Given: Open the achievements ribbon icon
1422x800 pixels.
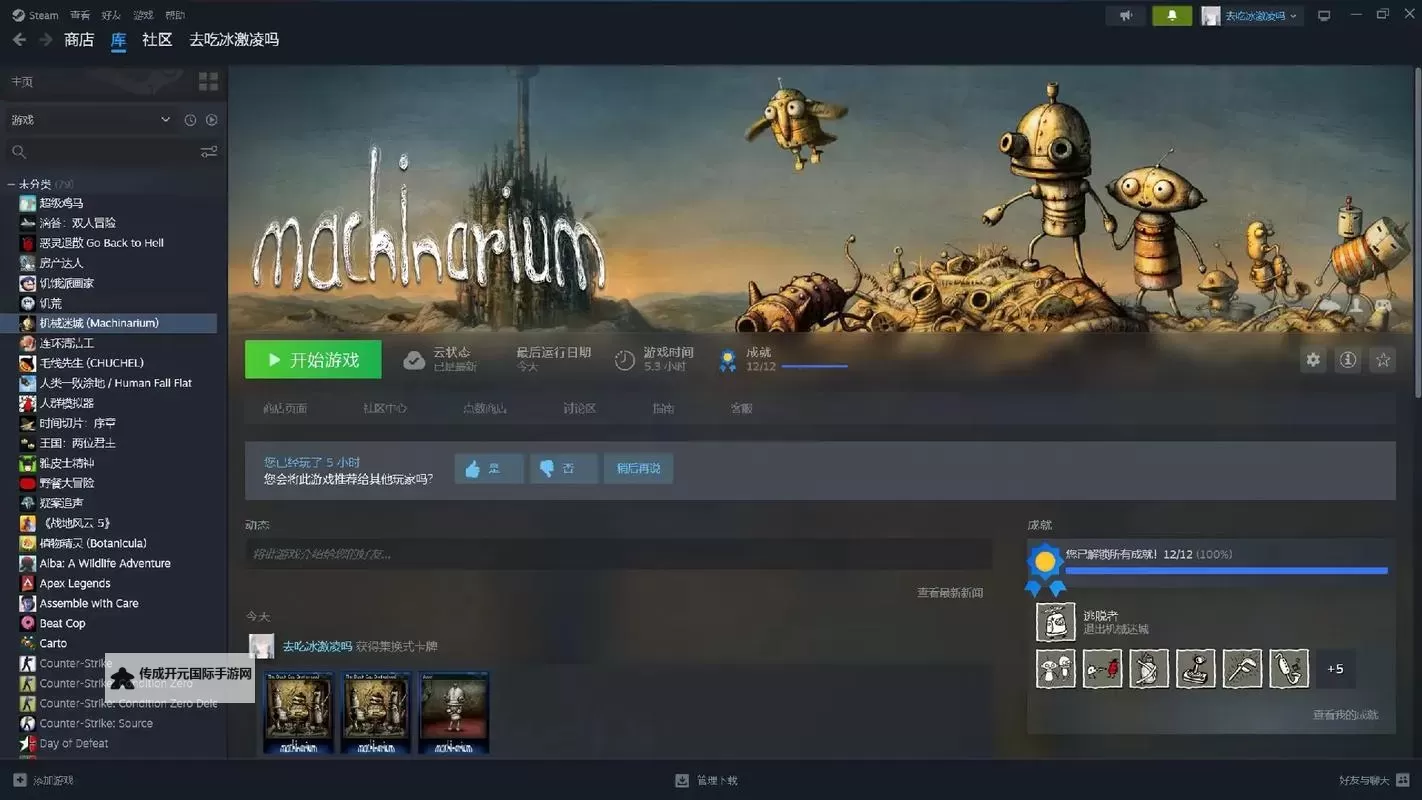Looking at the screenshot, I should 728,360.
